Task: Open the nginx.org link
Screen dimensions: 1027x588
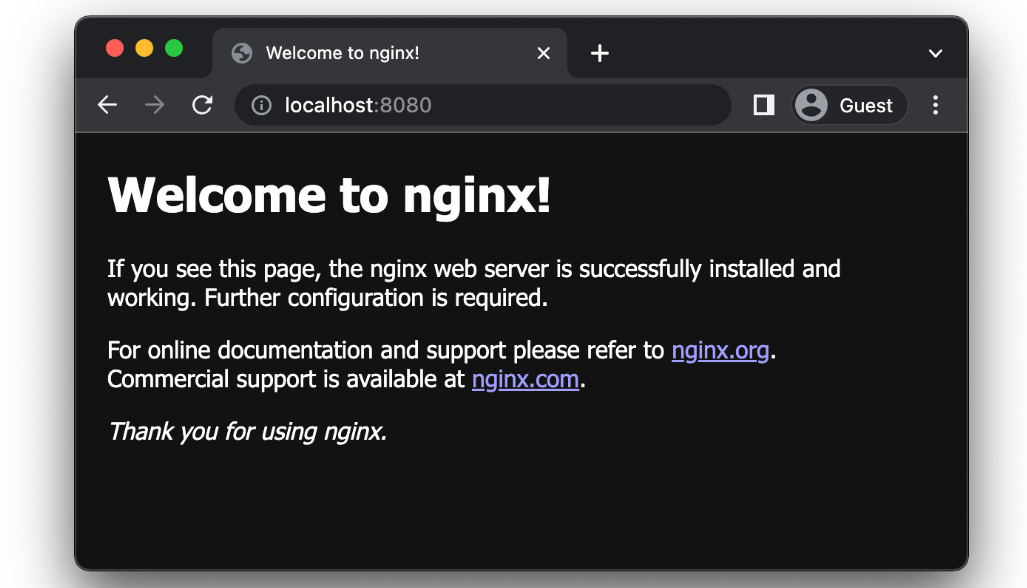Action: point(720,350)
